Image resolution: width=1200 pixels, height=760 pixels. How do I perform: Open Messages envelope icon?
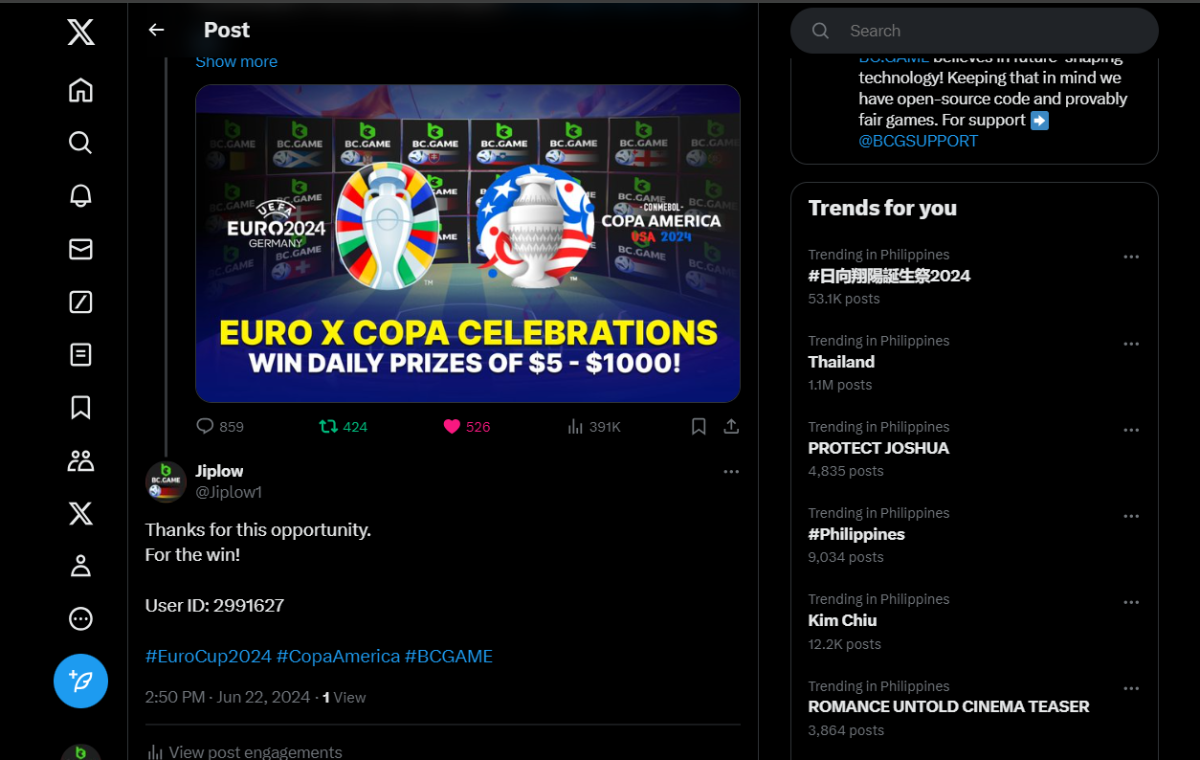81,249
